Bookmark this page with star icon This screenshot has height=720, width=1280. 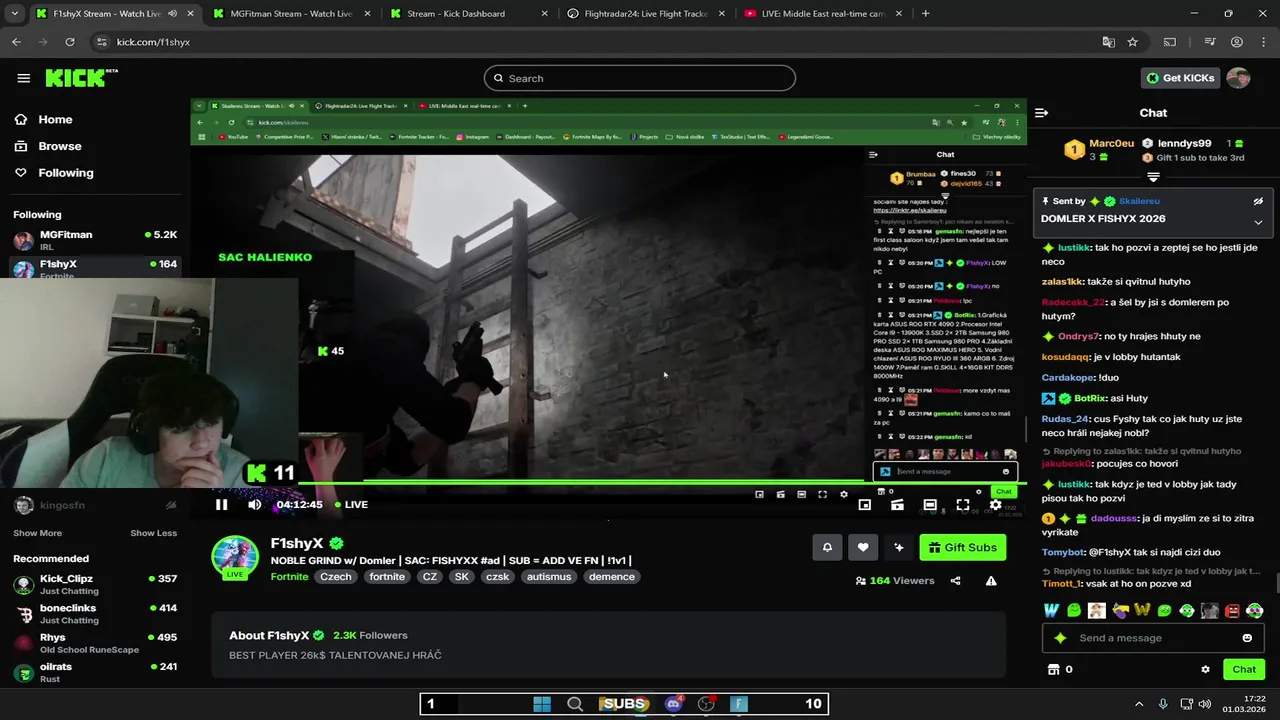pyautogui.click(x=1132, y=42)
